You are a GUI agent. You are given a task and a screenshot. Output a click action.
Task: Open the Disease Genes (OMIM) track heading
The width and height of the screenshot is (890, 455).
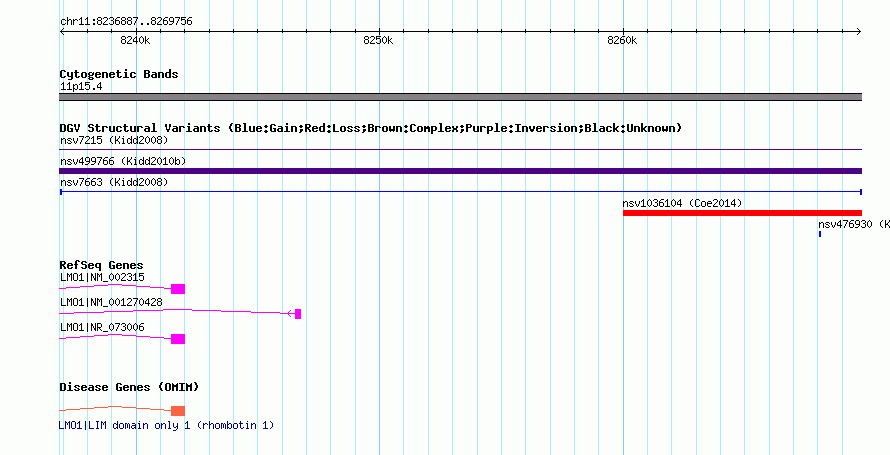(129, 387)
